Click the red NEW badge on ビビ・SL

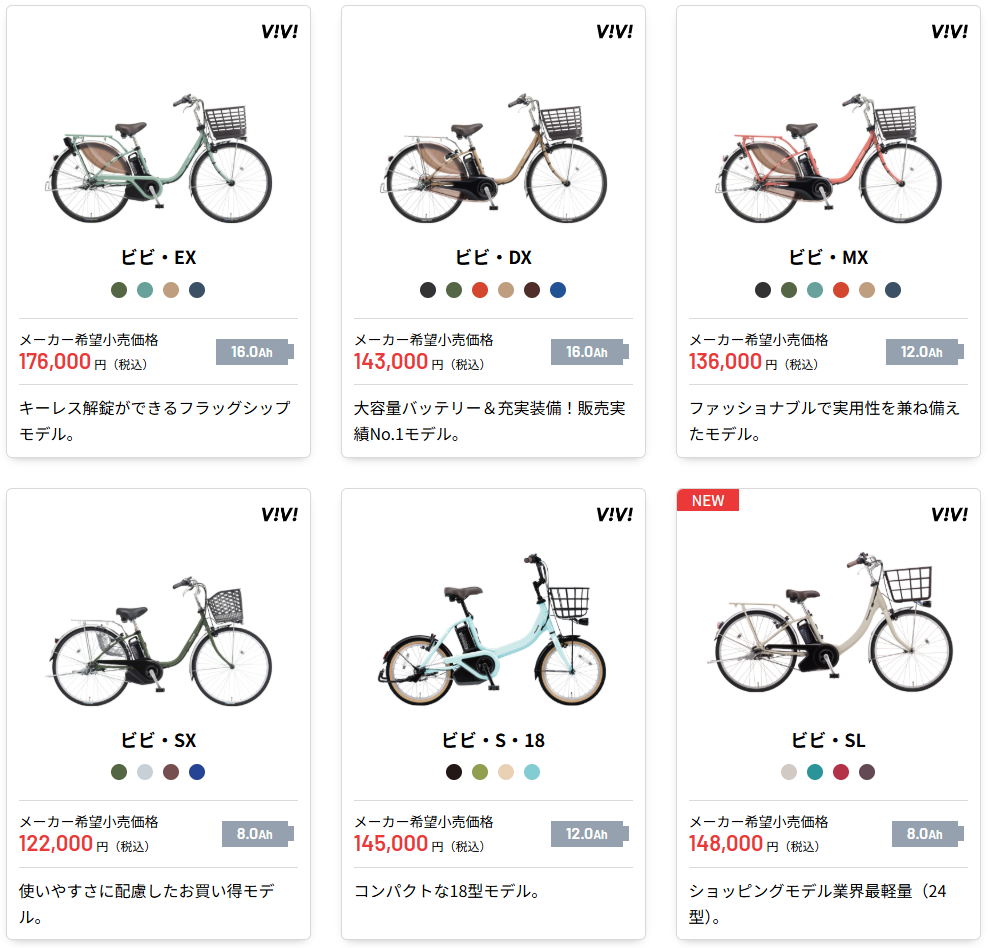708,501
